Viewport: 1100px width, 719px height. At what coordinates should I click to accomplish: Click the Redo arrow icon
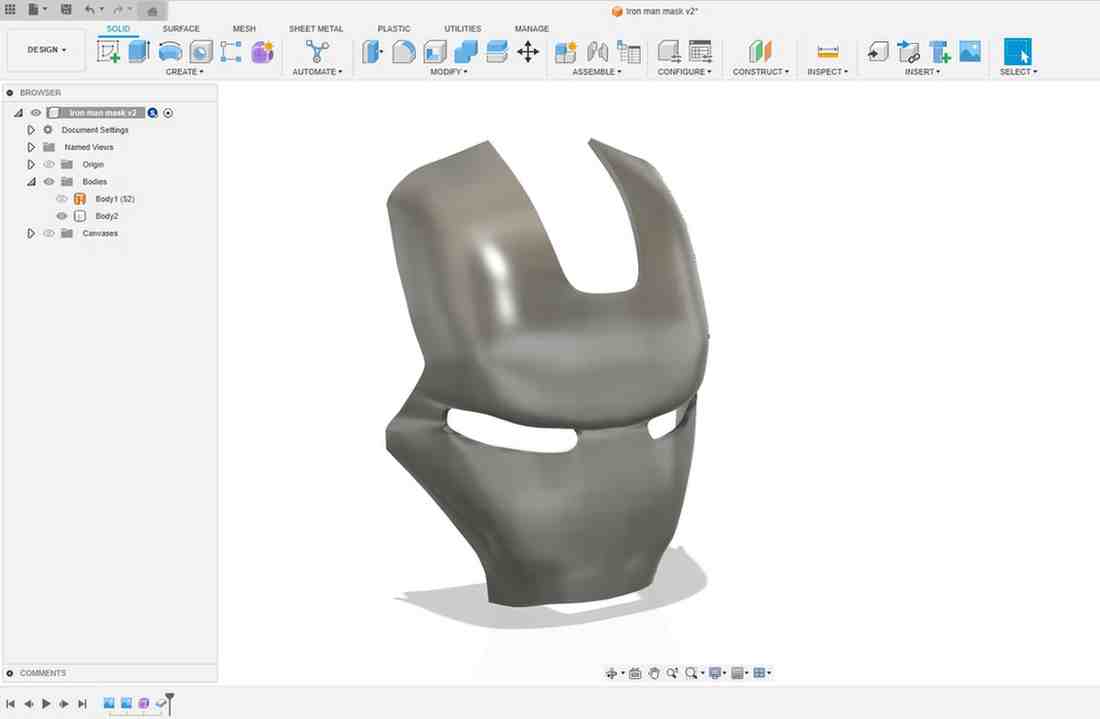pos(118,10)
